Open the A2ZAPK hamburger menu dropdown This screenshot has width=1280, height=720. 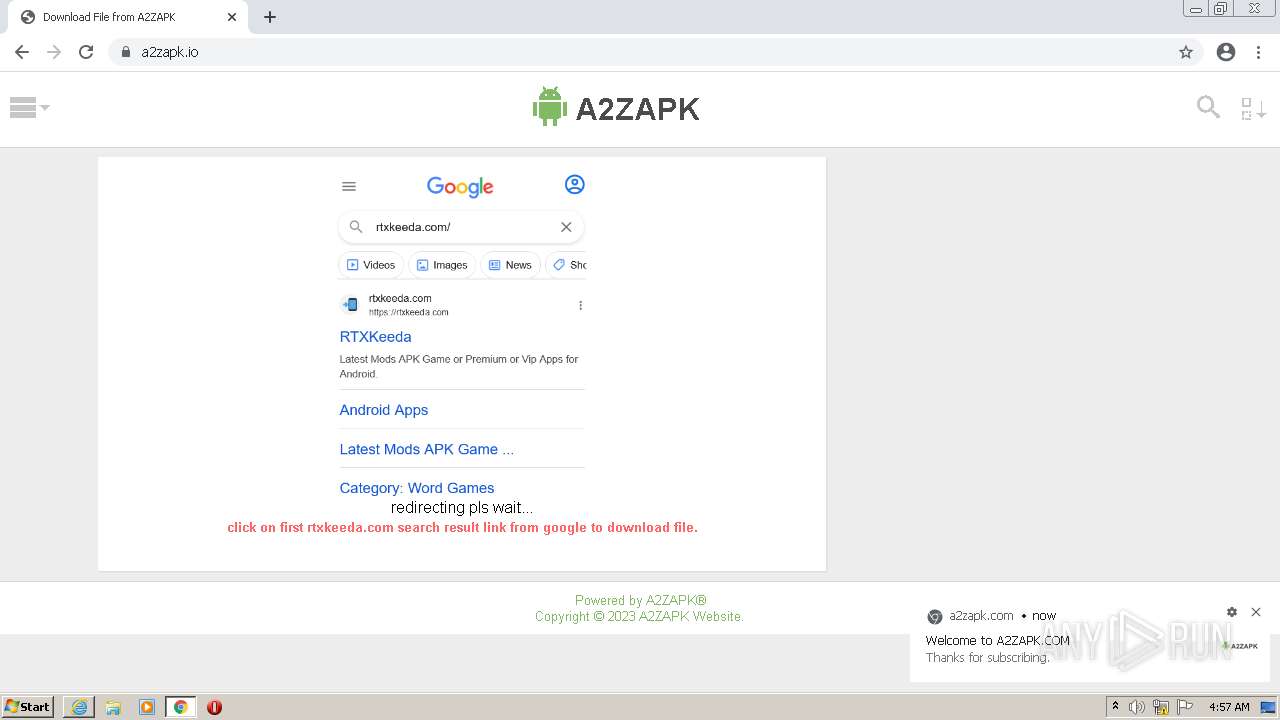(x=29, y=108)
